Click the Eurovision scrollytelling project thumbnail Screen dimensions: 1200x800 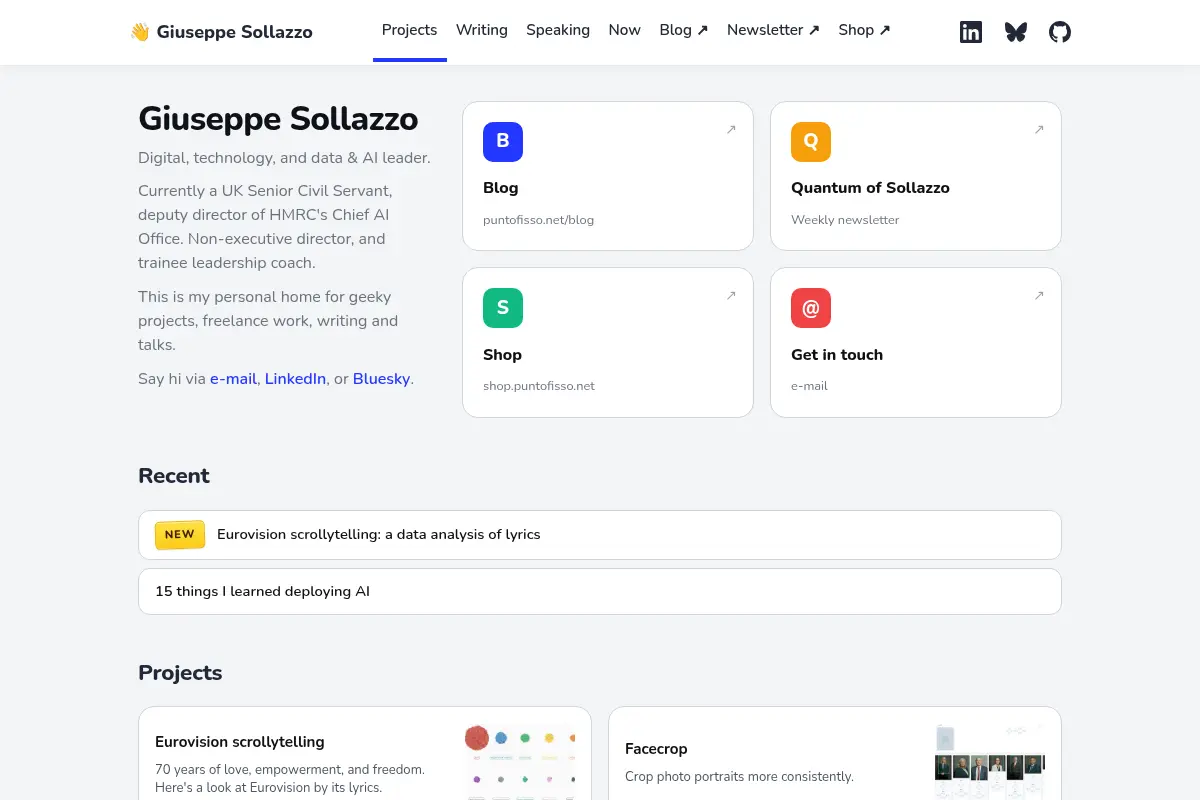520,762
